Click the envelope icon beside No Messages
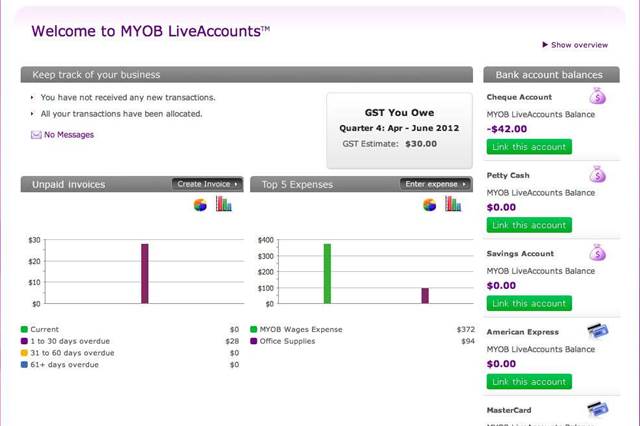Screen dimensions: 640x426 pyautogui.click(x=36, y=135)
